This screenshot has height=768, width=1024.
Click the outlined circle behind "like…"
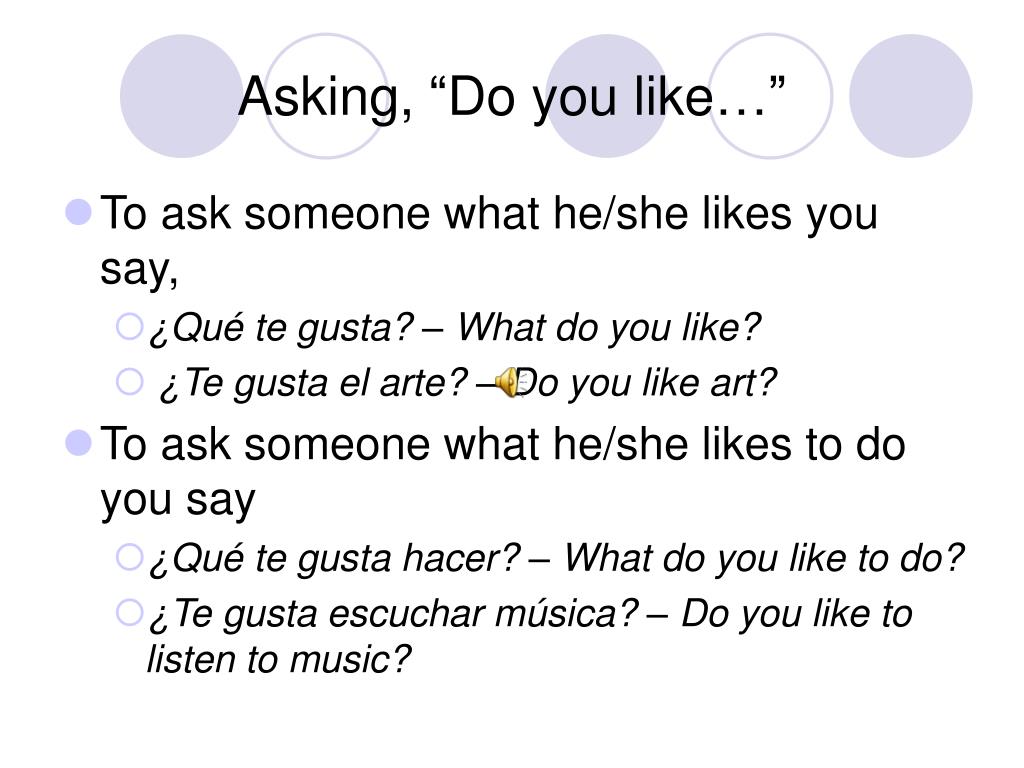[771, 96]
